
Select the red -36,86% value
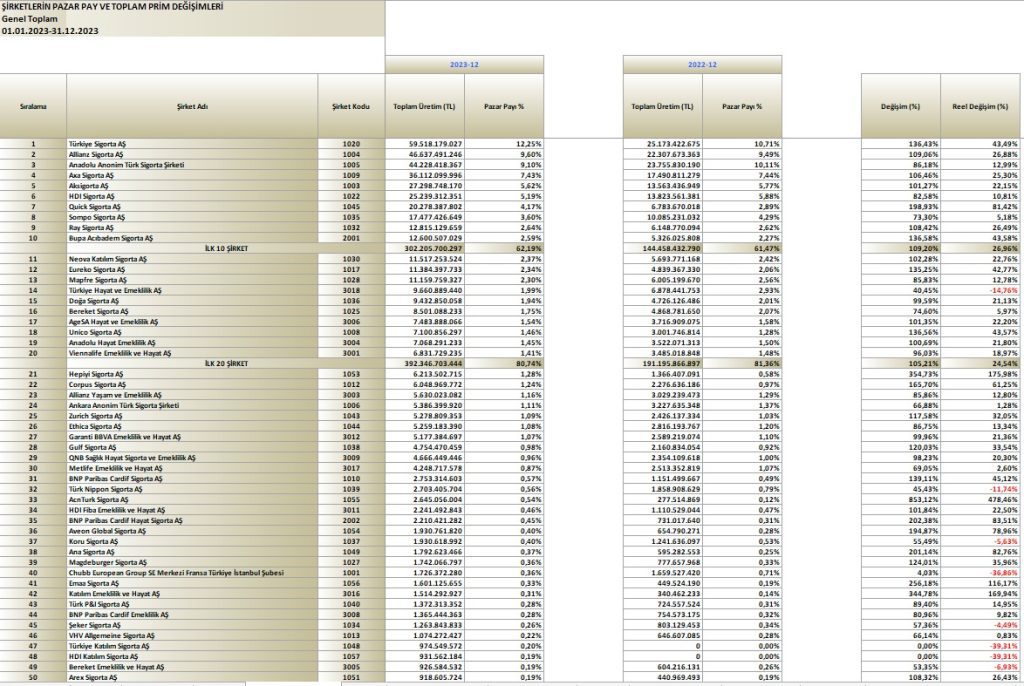pos(1003,573)
